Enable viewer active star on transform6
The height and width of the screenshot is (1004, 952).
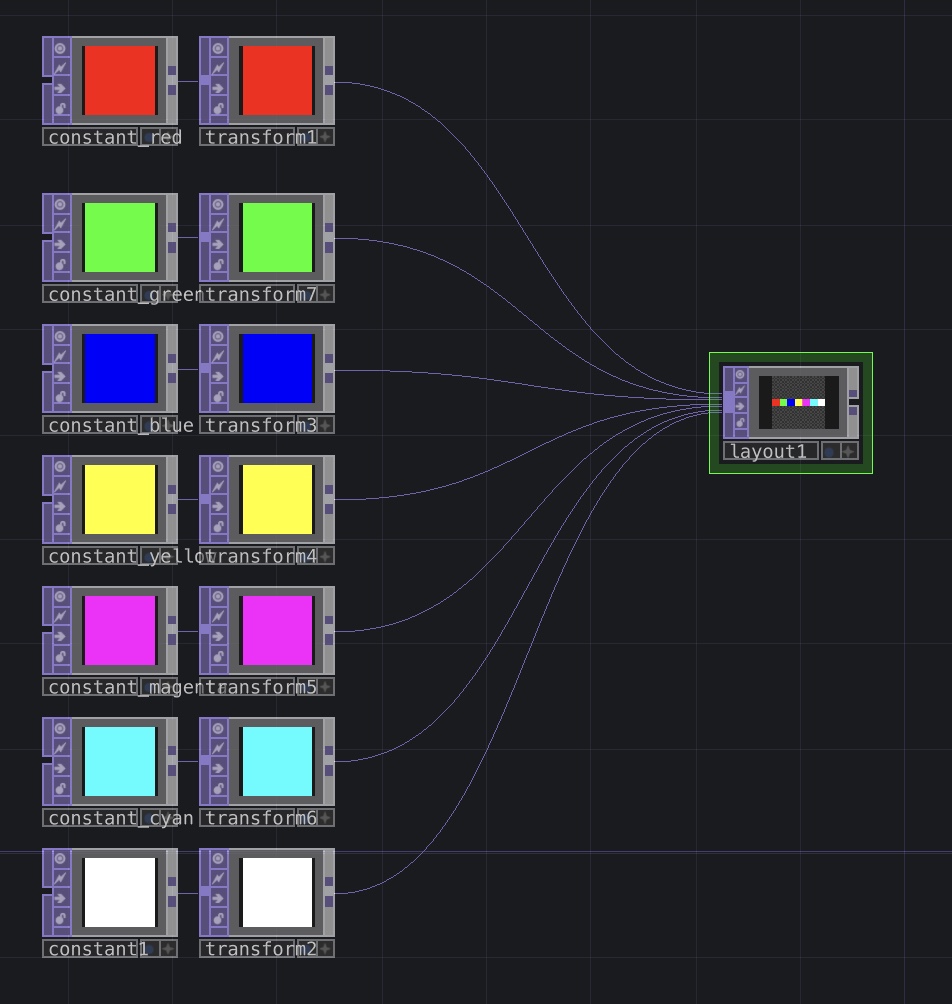325,818
